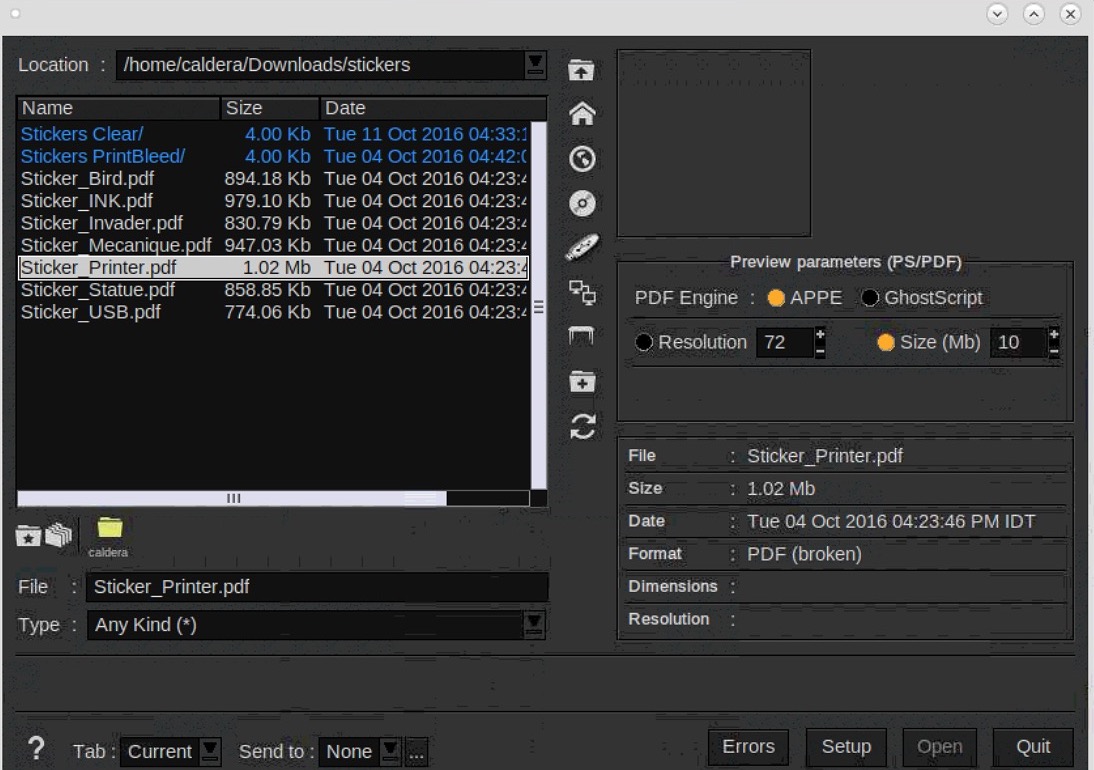Screen dimensions: 1094x770
Task: Click the Setup button
Action: coord(846,747)
